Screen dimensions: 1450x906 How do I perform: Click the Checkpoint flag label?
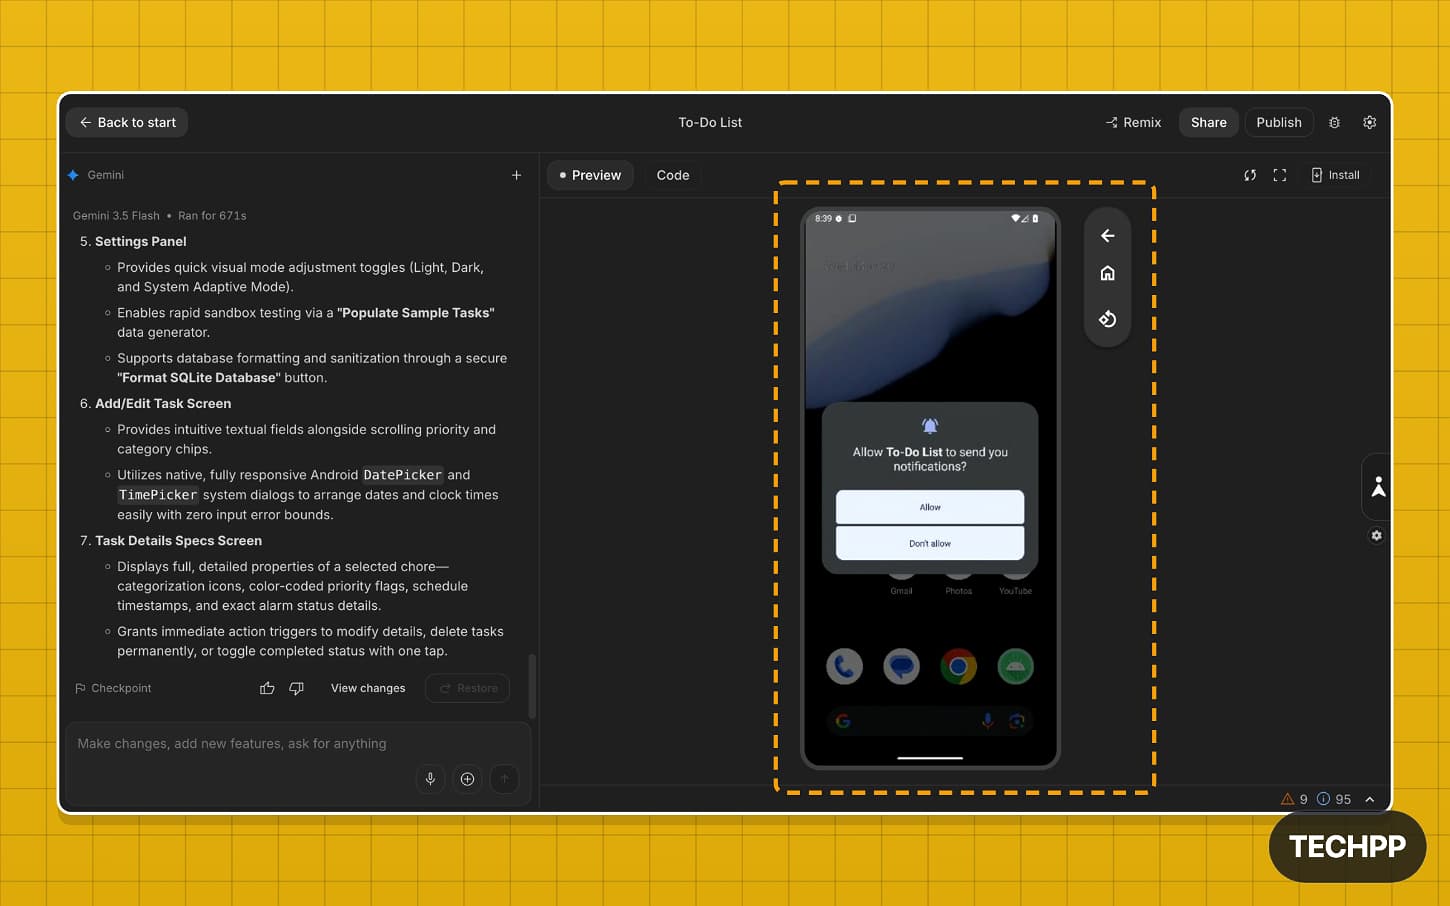click(x=113, y=688)
